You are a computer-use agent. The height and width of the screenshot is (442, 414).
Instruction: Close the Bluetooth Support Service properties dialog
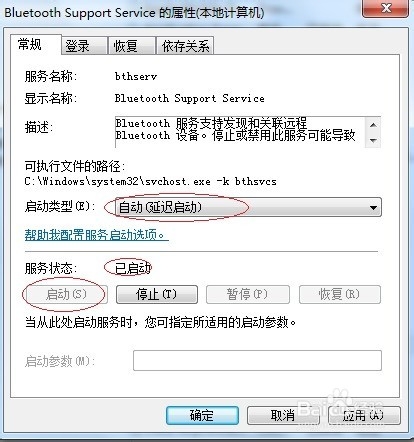[385, 8]
